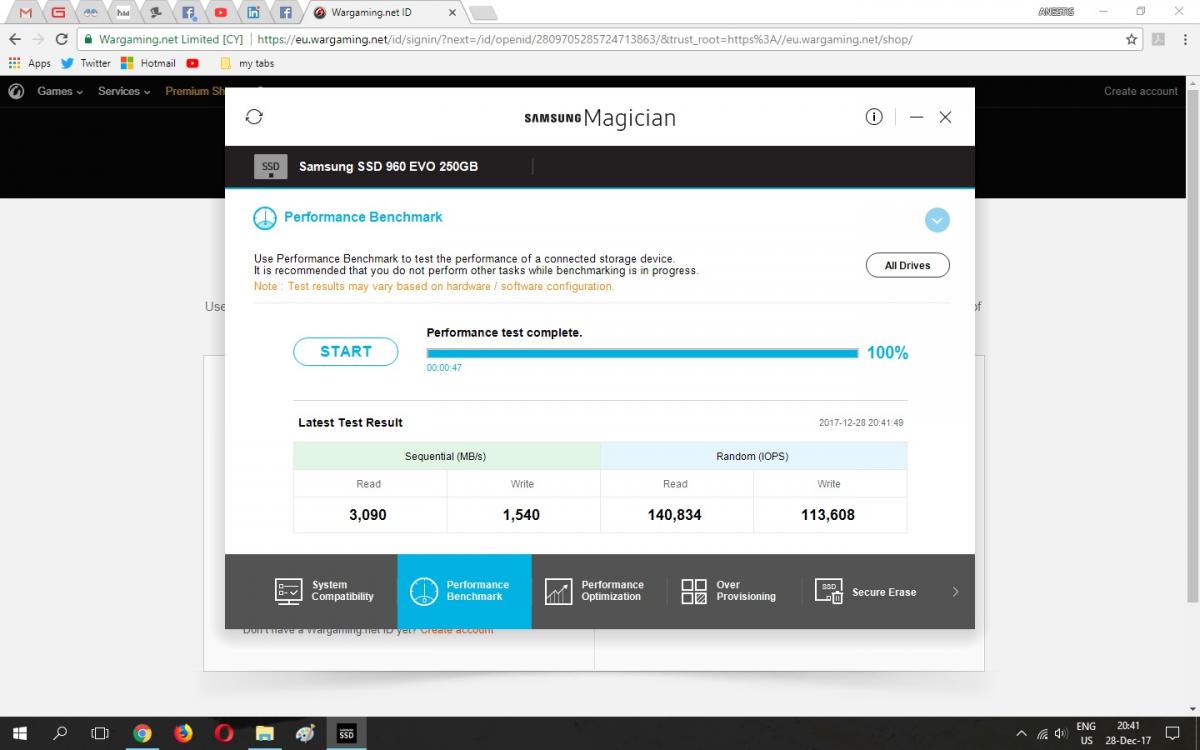This screenshot has height=750, width=1200.
Task: Show more tabs with right arrow
Action: coord(955,592)
